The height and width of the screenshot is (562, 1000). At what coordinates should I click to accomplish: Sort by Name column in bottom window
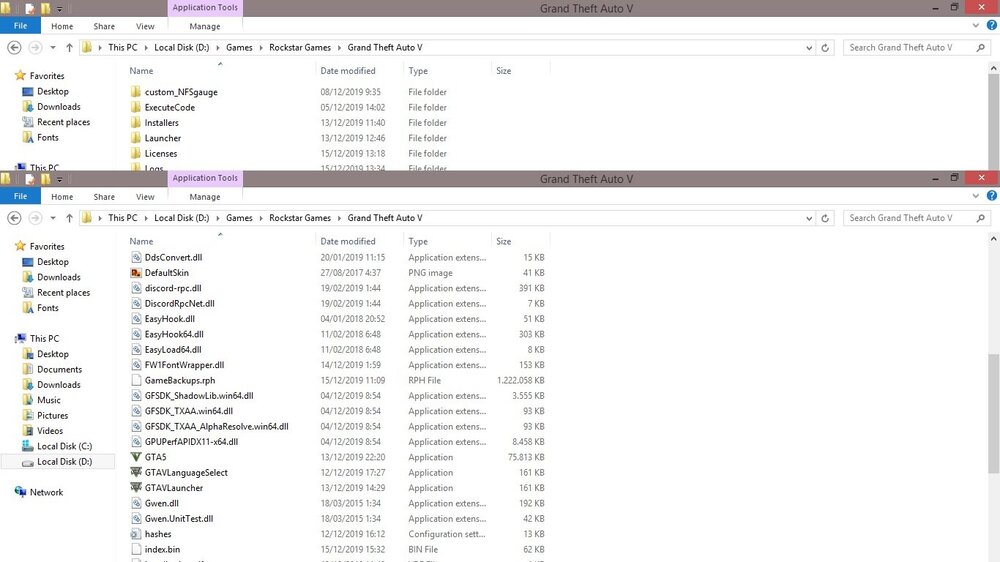[x=141, y=241]
